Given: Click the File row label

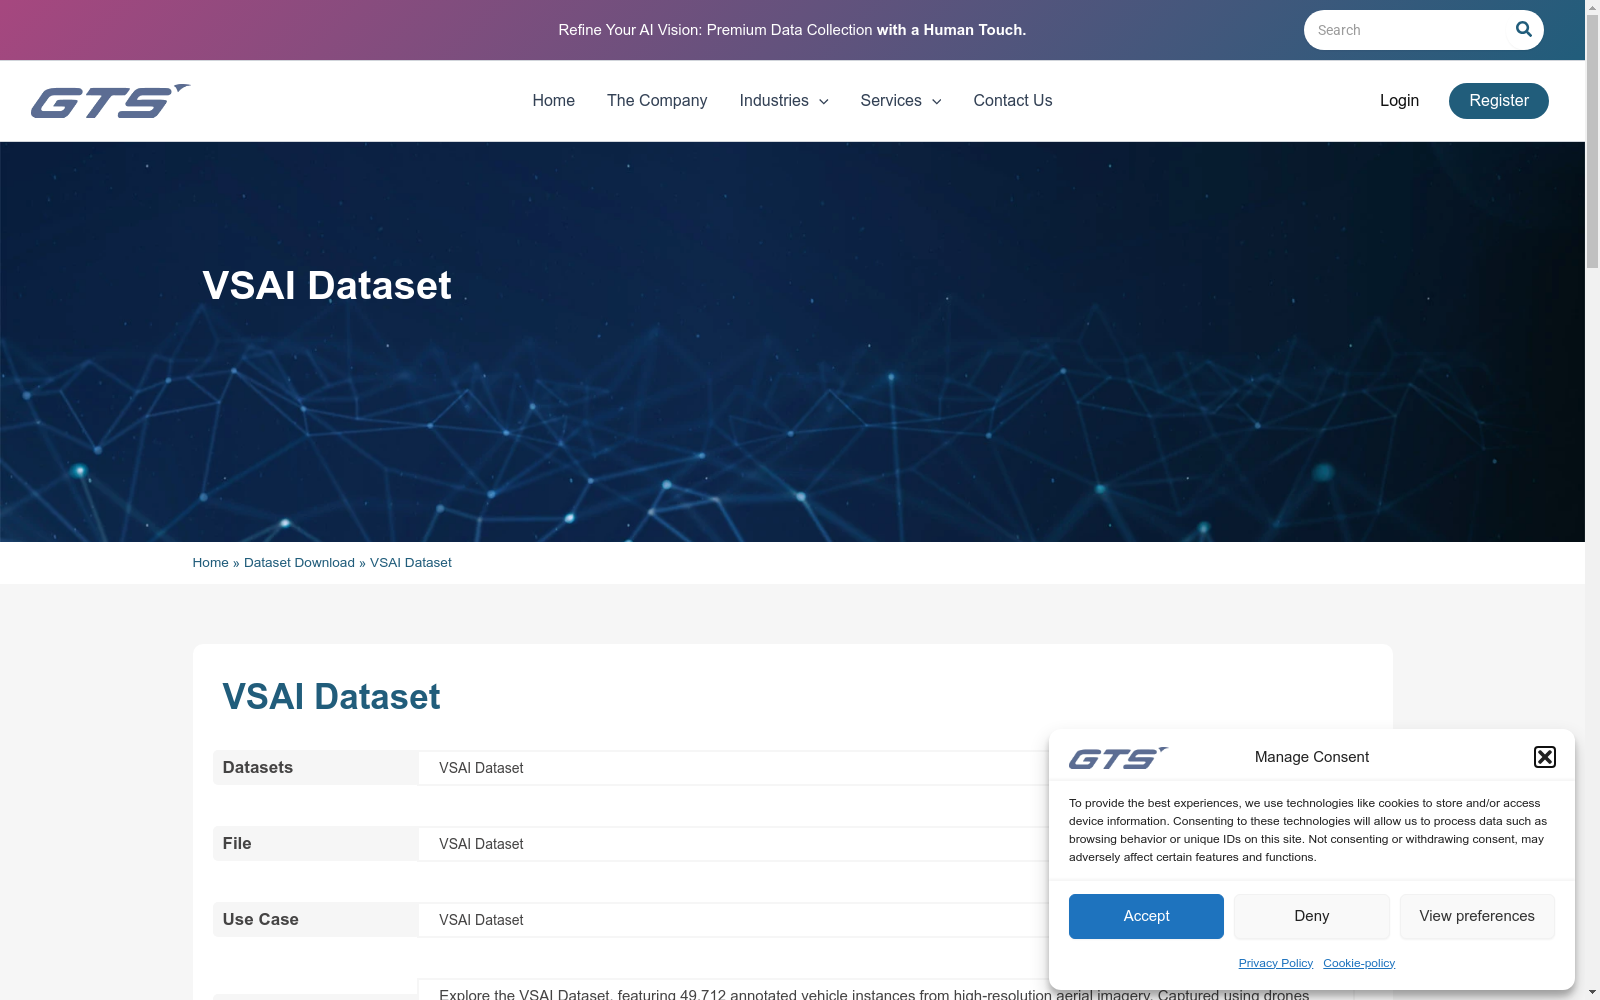Looking at the screenshot, I should tap(237, 844).
